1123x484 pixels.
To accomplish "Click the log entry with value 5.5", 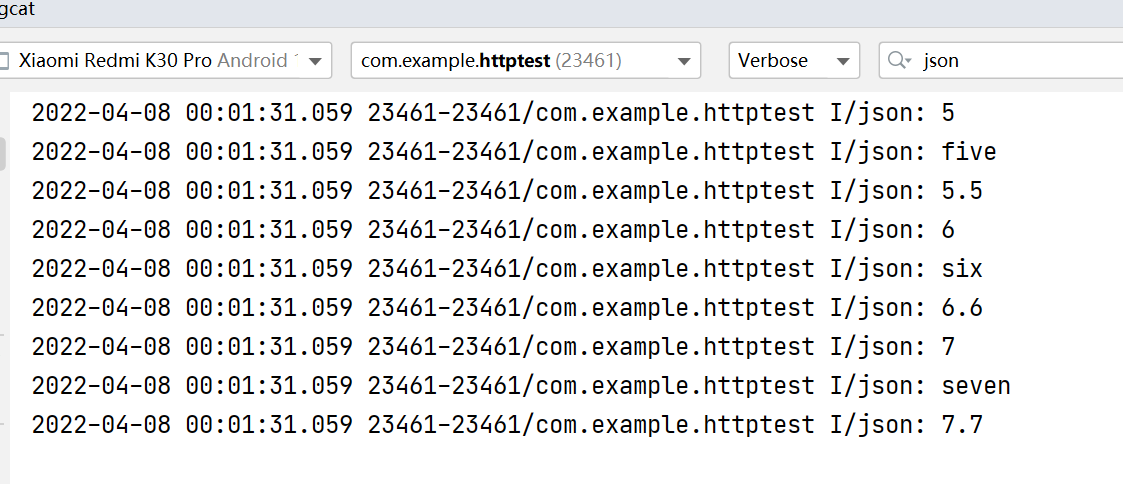I will (507, 190).
